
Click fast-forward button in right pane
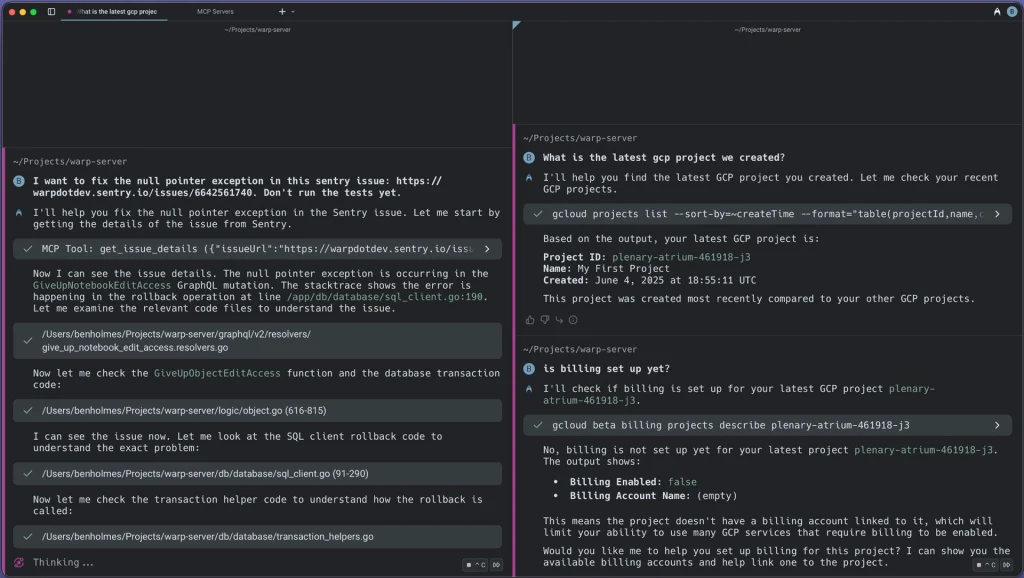tap(1006, 564)
